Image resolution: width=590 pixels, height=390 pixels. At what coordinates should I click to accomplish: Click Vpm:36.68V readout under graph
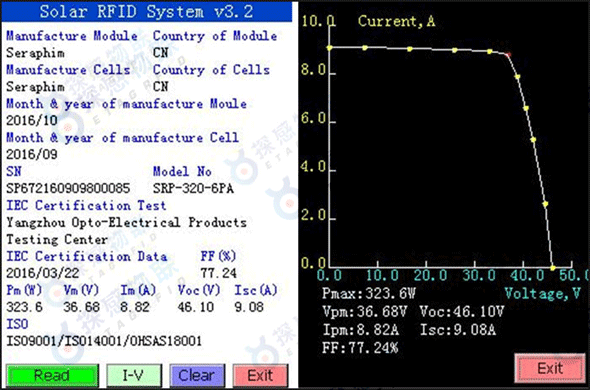(x=365, y=311)
